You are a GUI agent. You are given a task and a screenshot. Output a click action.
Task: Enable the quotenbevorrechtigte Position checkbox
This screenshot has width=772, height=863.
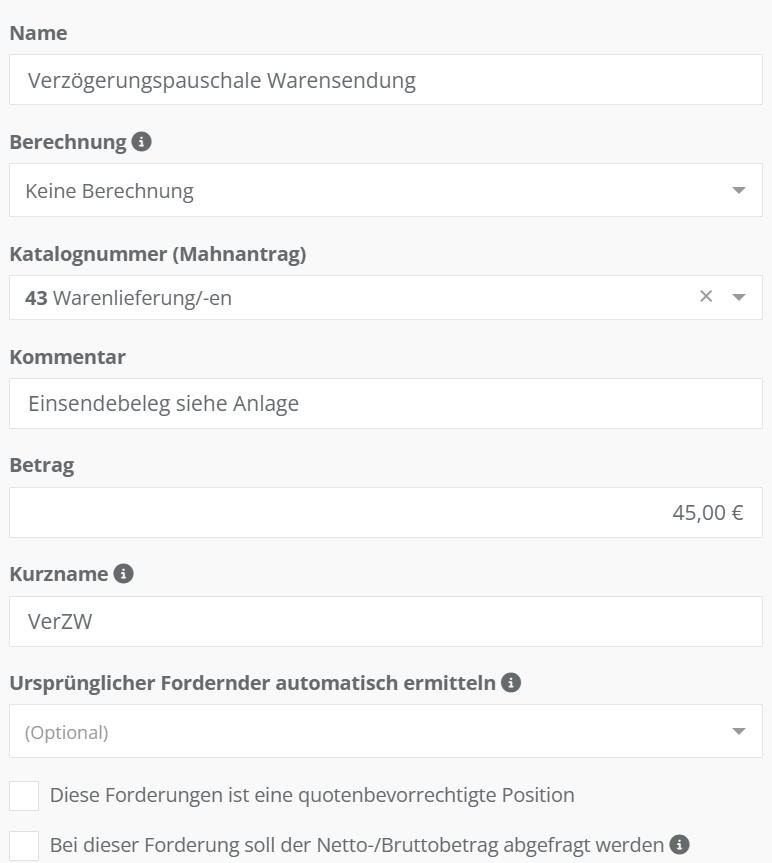click(x=24, y=796)
